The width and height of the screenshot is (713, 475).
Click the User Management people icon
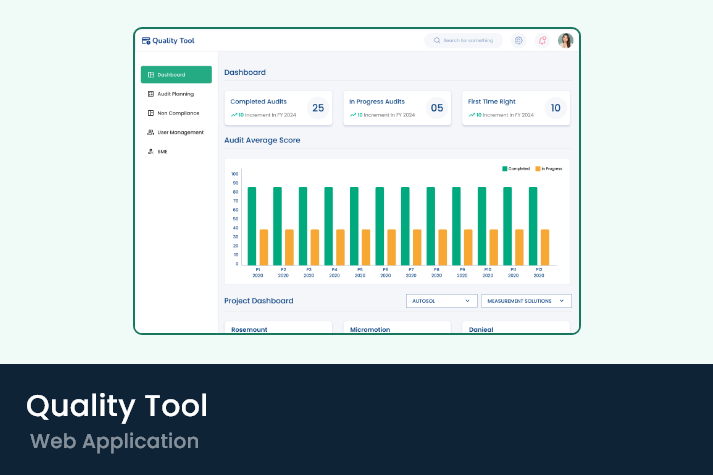pos(150,132)
